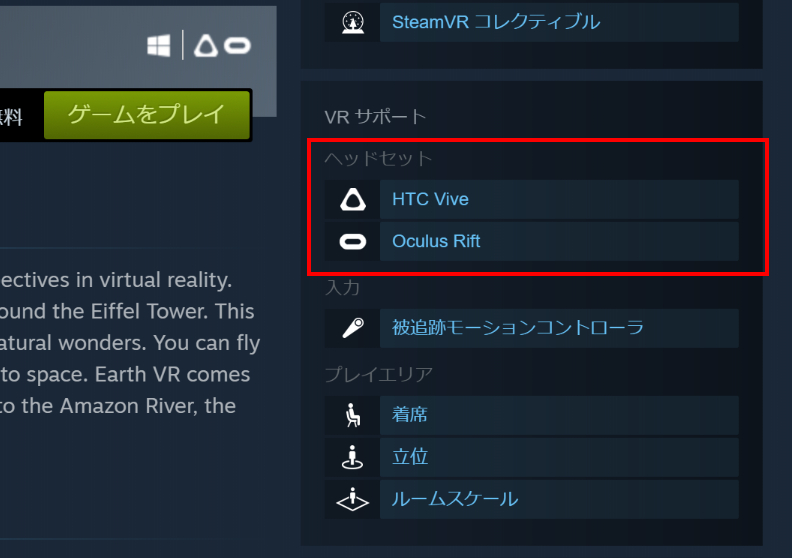This screenshot has width=792, height=558.
Task: Click the Oculus Rift headset icon in VR support list
Action: click(x=353, y=242)
